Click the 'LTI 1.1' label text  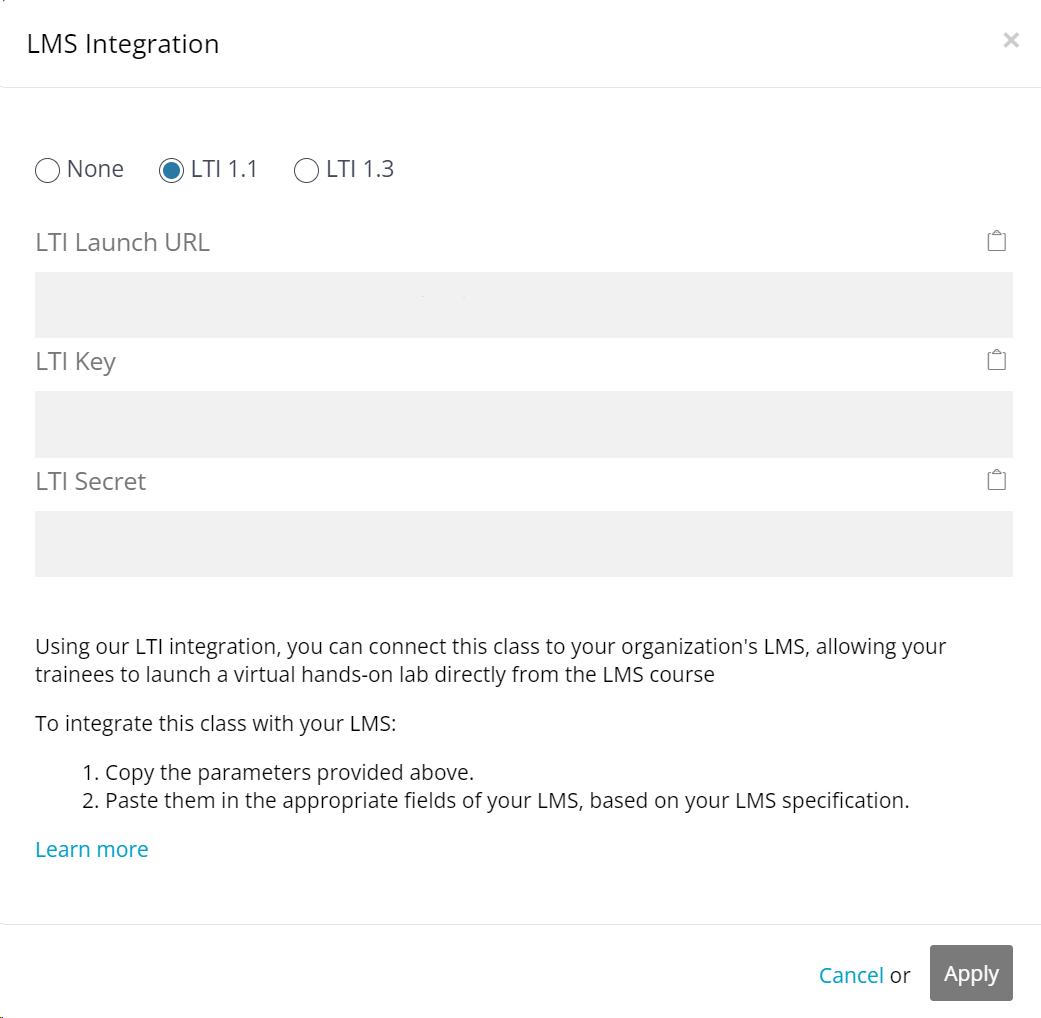click(224, 169)
